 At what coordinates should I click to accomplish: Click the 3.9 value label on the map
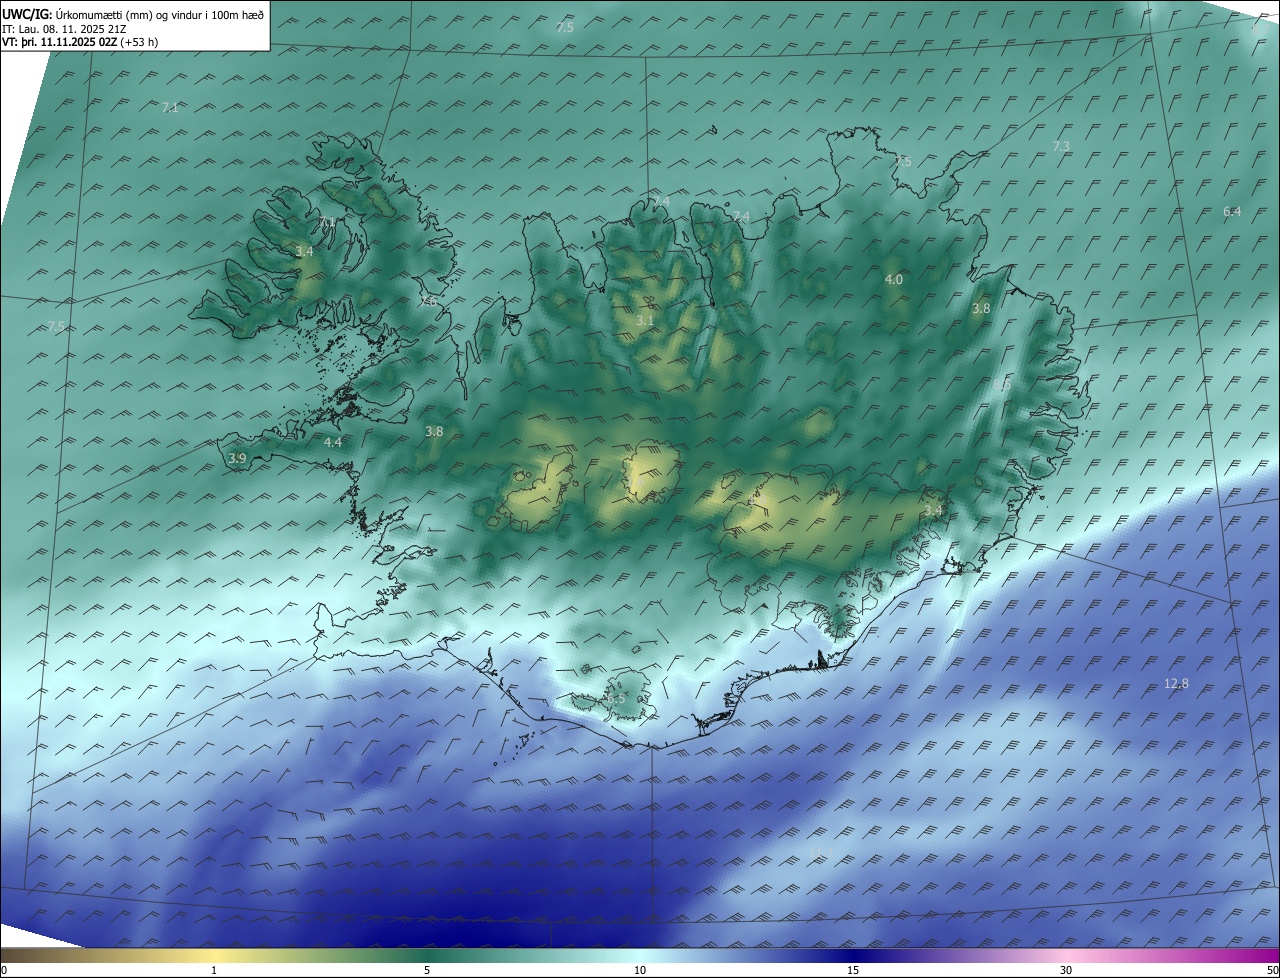click(237, 458)
